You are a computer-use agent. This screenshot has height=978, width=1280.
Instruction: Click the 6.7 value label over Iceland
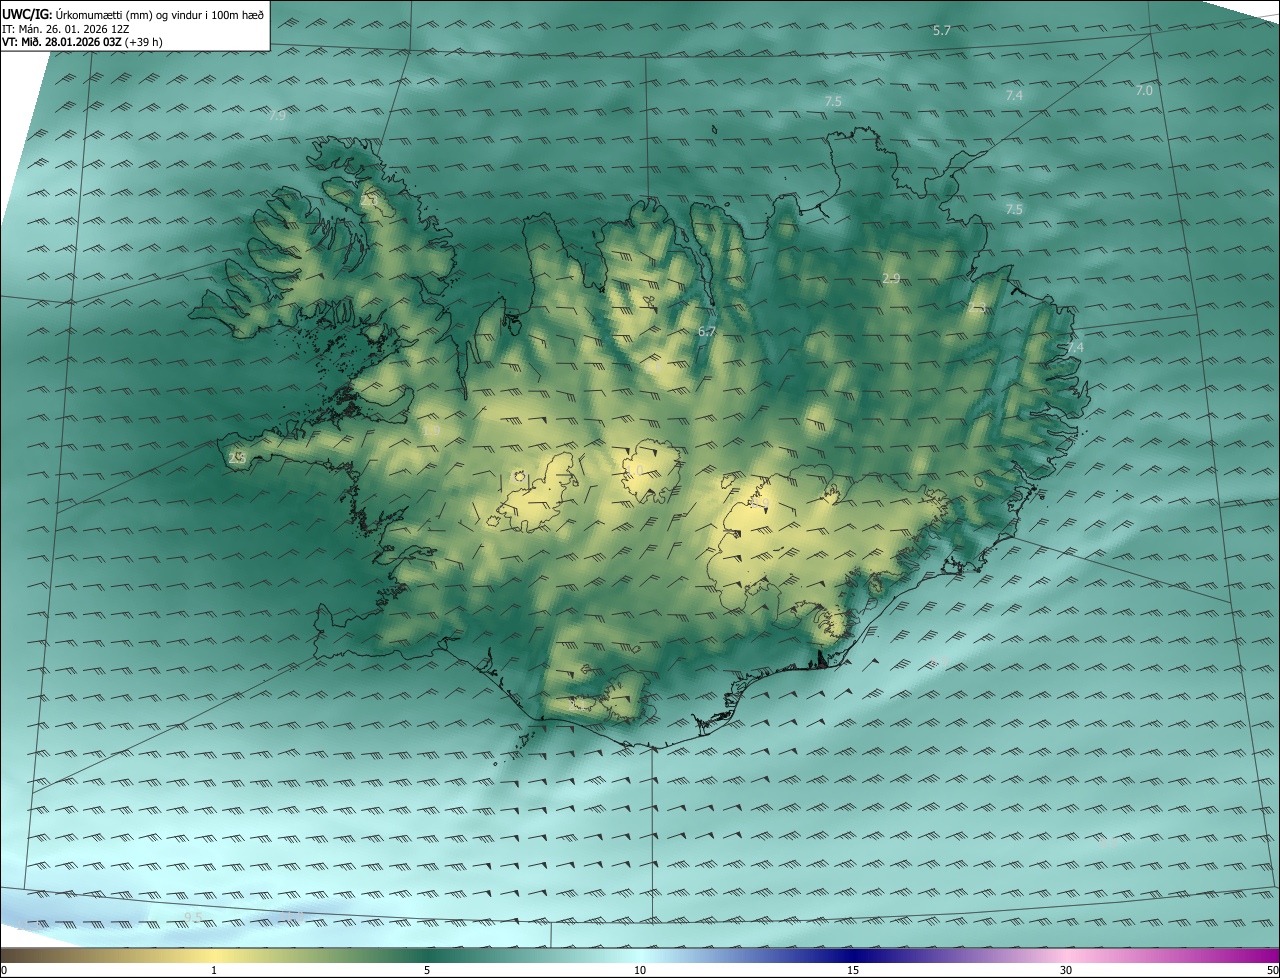(707, 331)
